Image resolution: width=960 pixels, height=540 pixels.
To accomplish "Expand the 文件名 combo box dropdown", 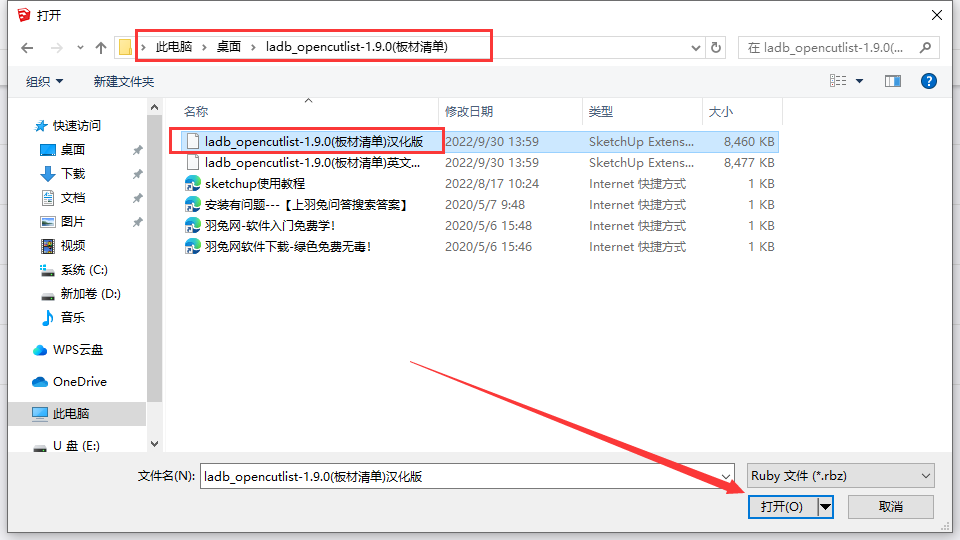I will tap(726, 476).
